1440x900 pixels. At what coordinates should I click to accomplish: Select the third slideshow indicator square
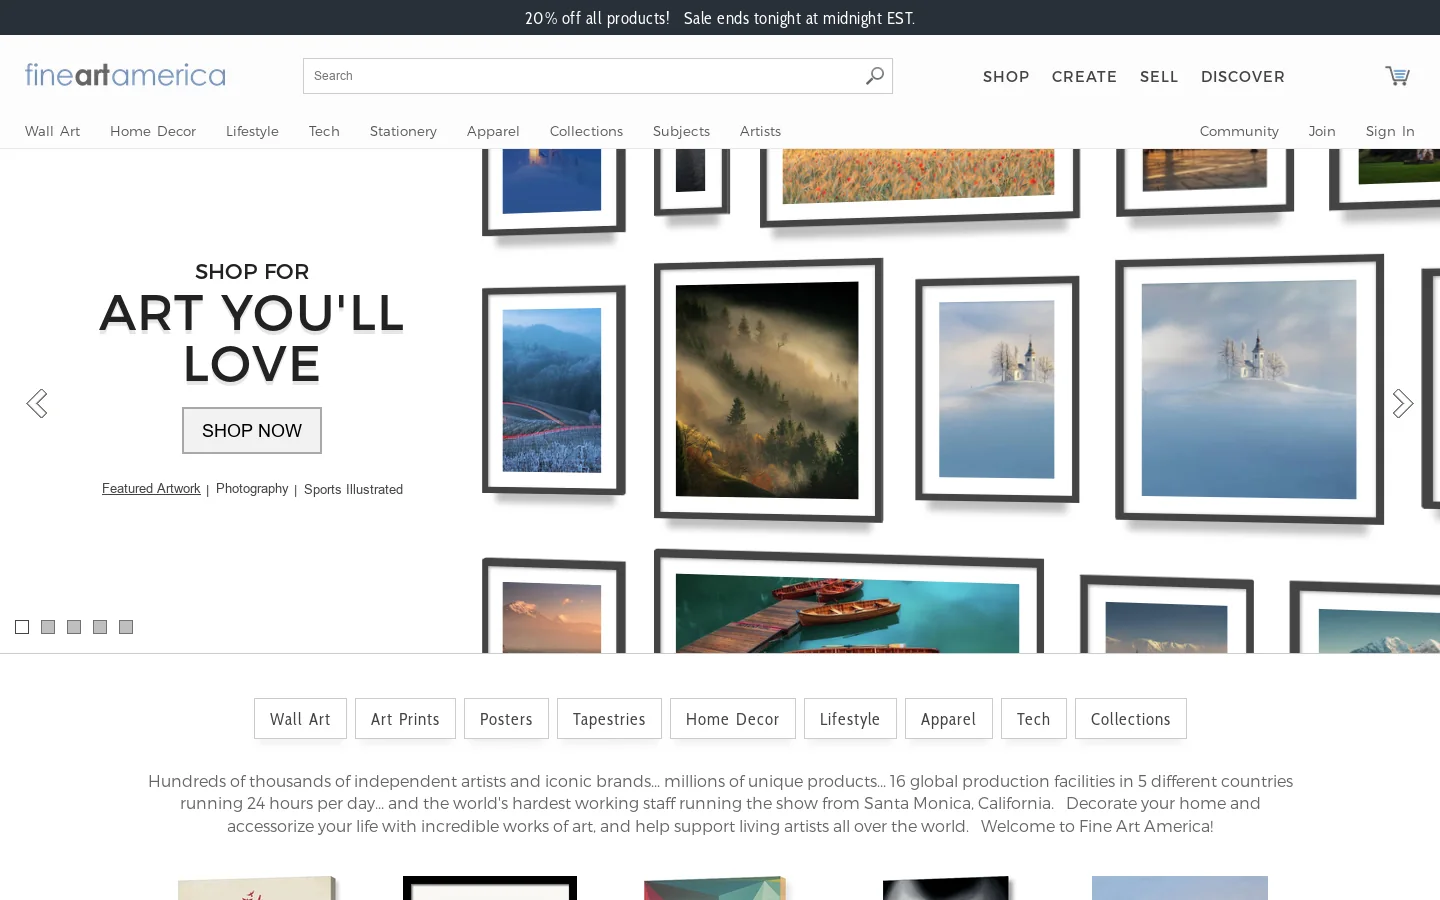coord(74,627)
